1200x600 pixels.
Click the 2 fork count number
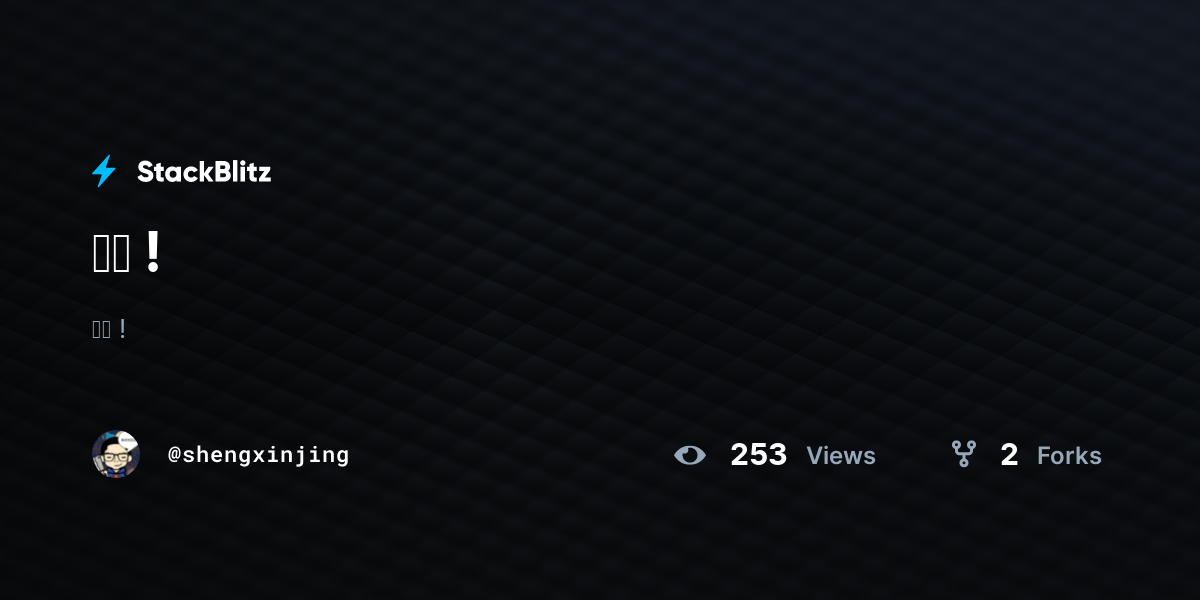click(1009, 456)
